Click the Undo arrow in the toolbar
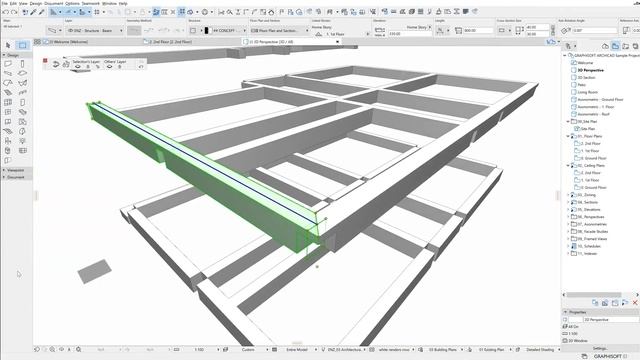This screenshot has width=640, height=360. [x=6, y=12]
